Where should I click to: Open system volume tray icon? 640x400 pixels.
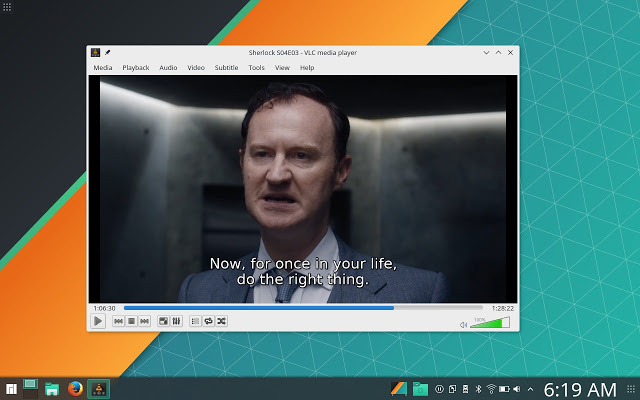click(x=517, y=389)
